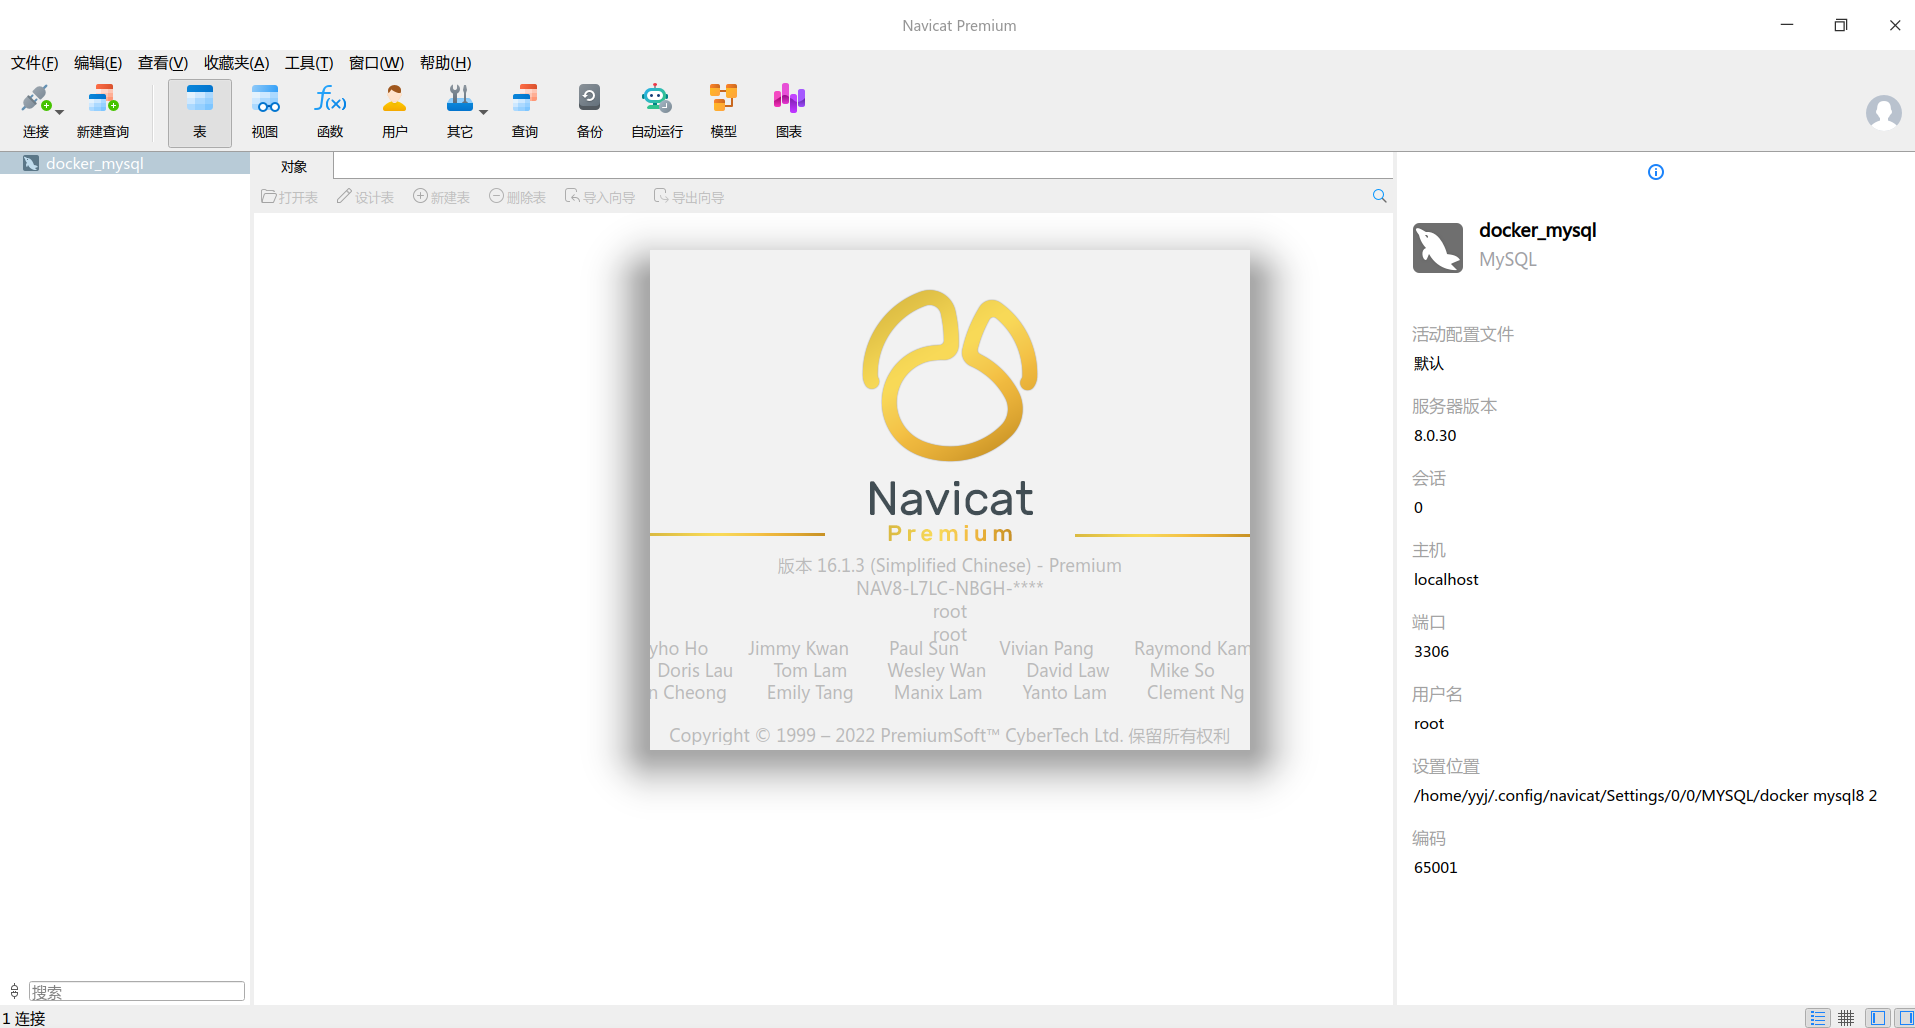Click the 1 连接 status bar text
The image size is (1915, 1028).
pyautogui.click(x=24, y=1018)
